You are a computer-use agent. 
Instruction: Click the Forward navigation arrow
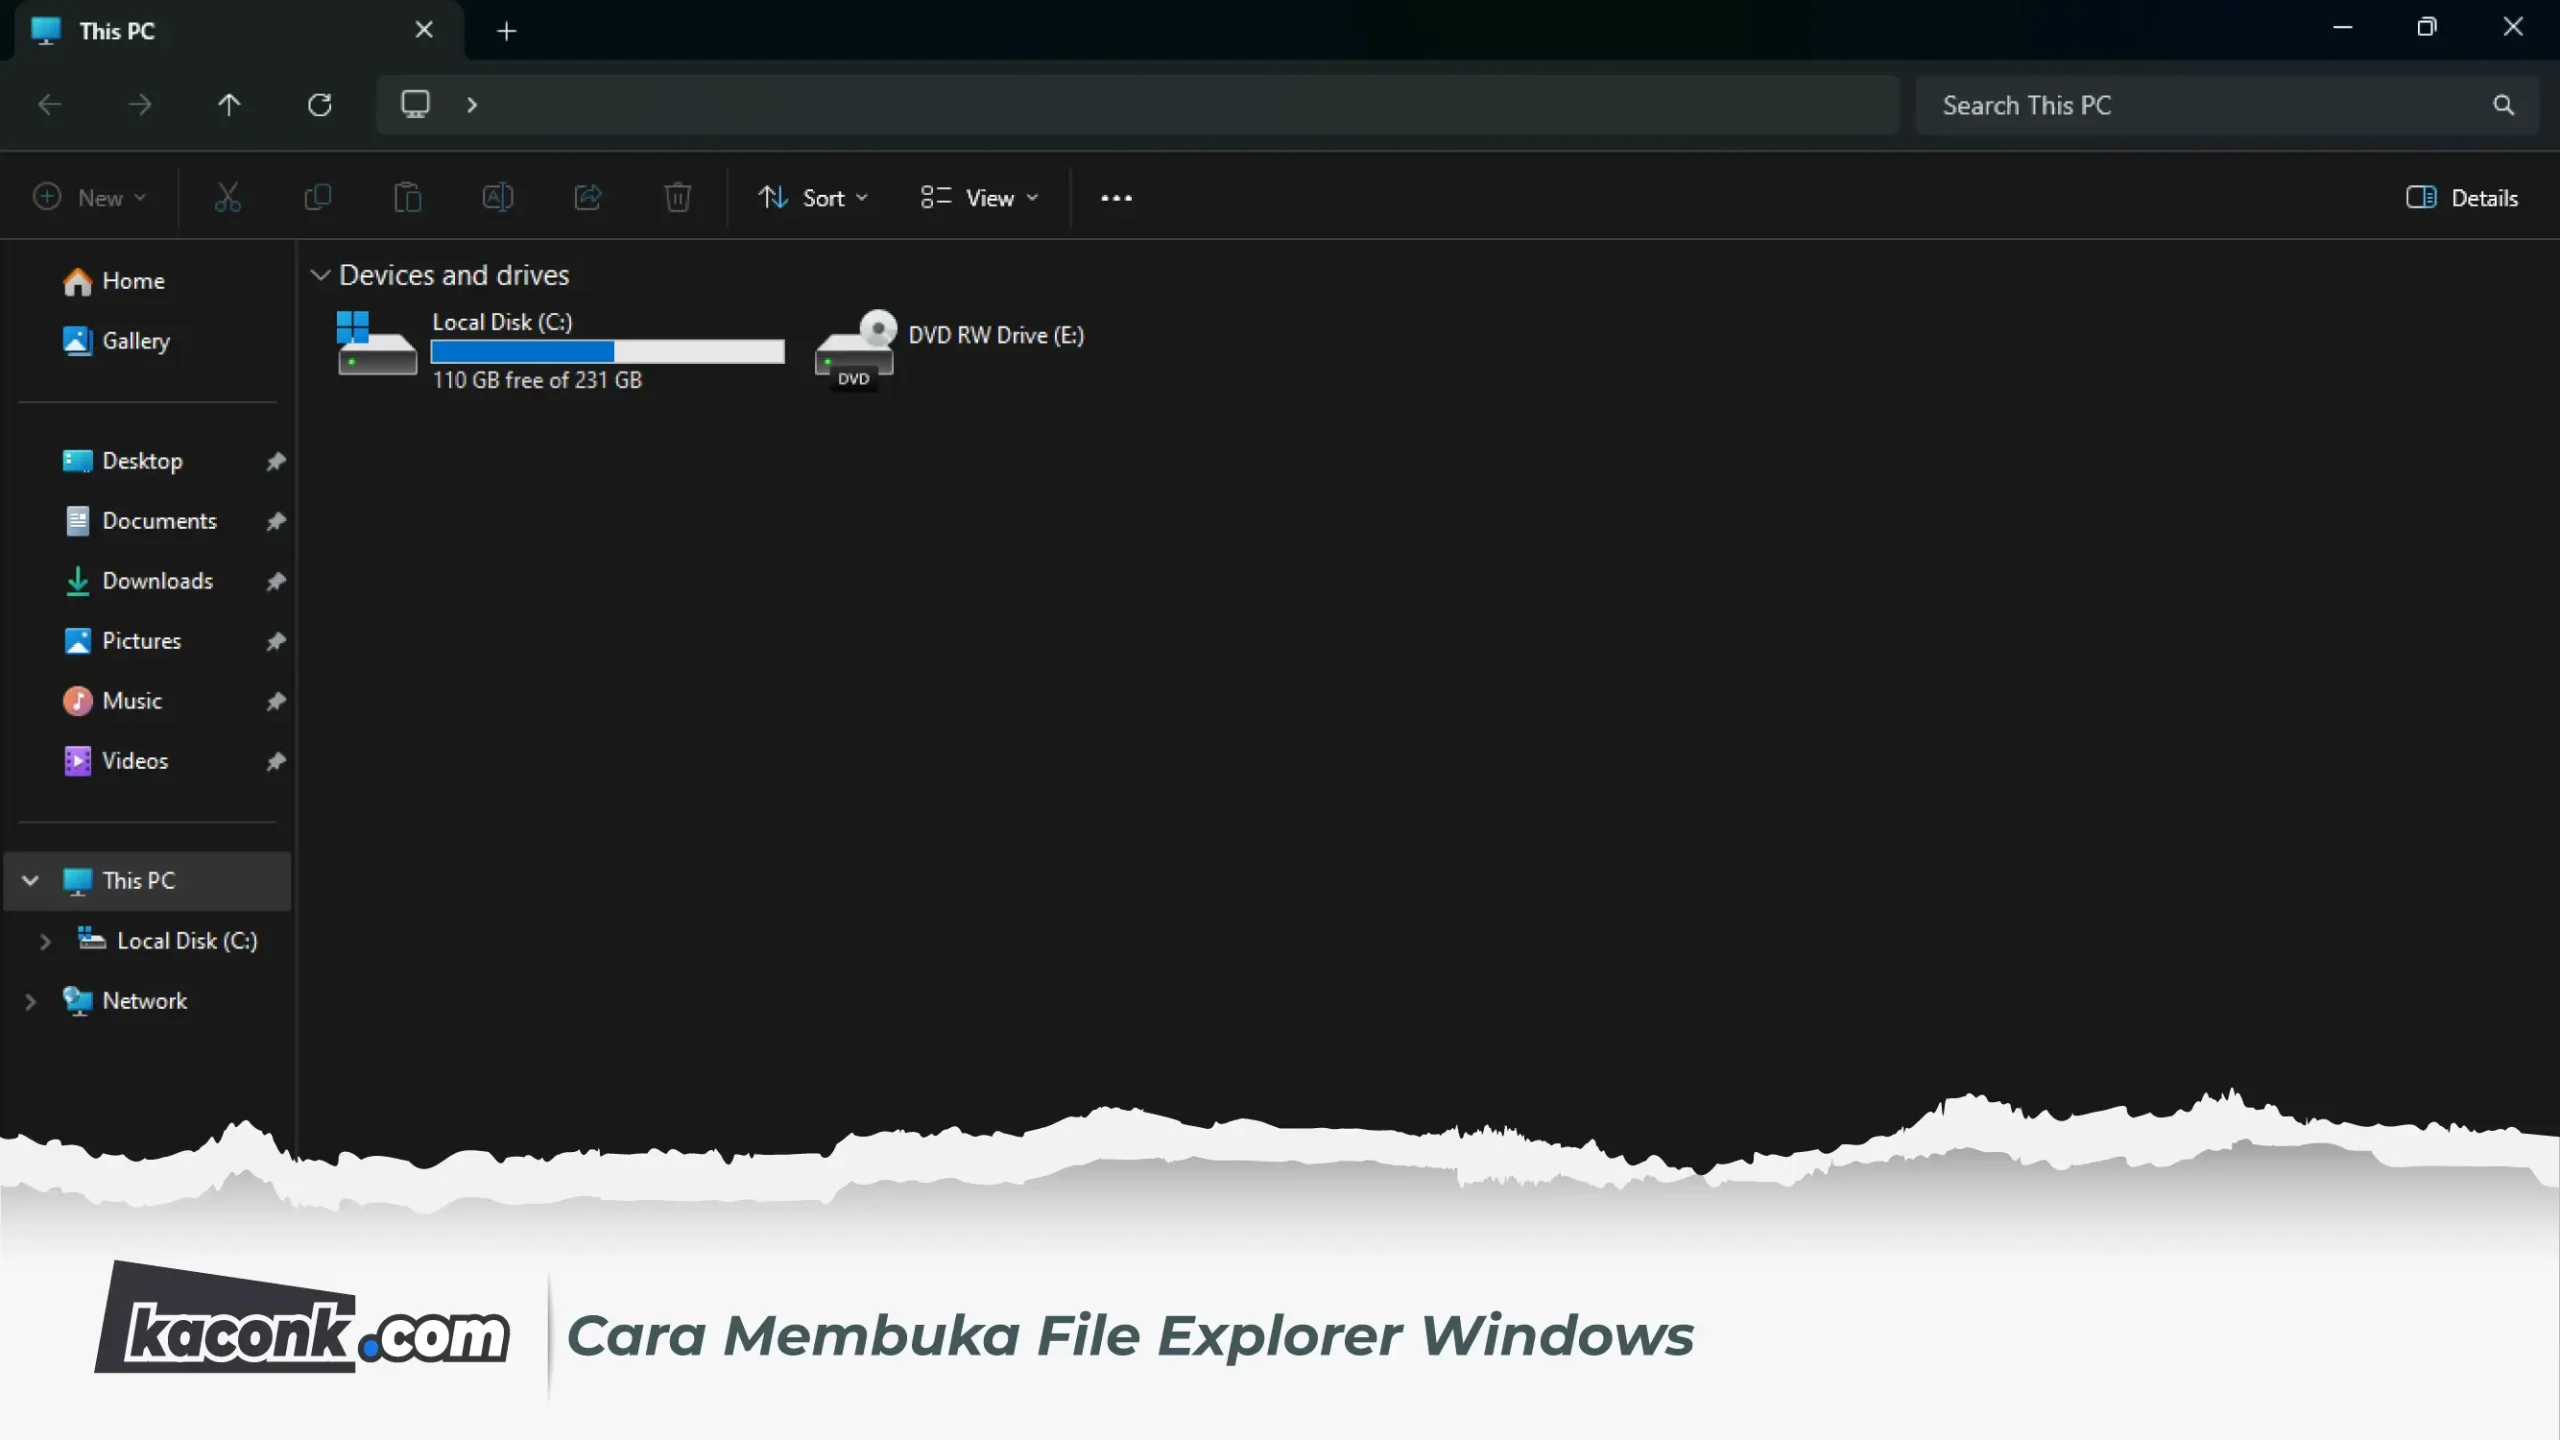[140, 105]
